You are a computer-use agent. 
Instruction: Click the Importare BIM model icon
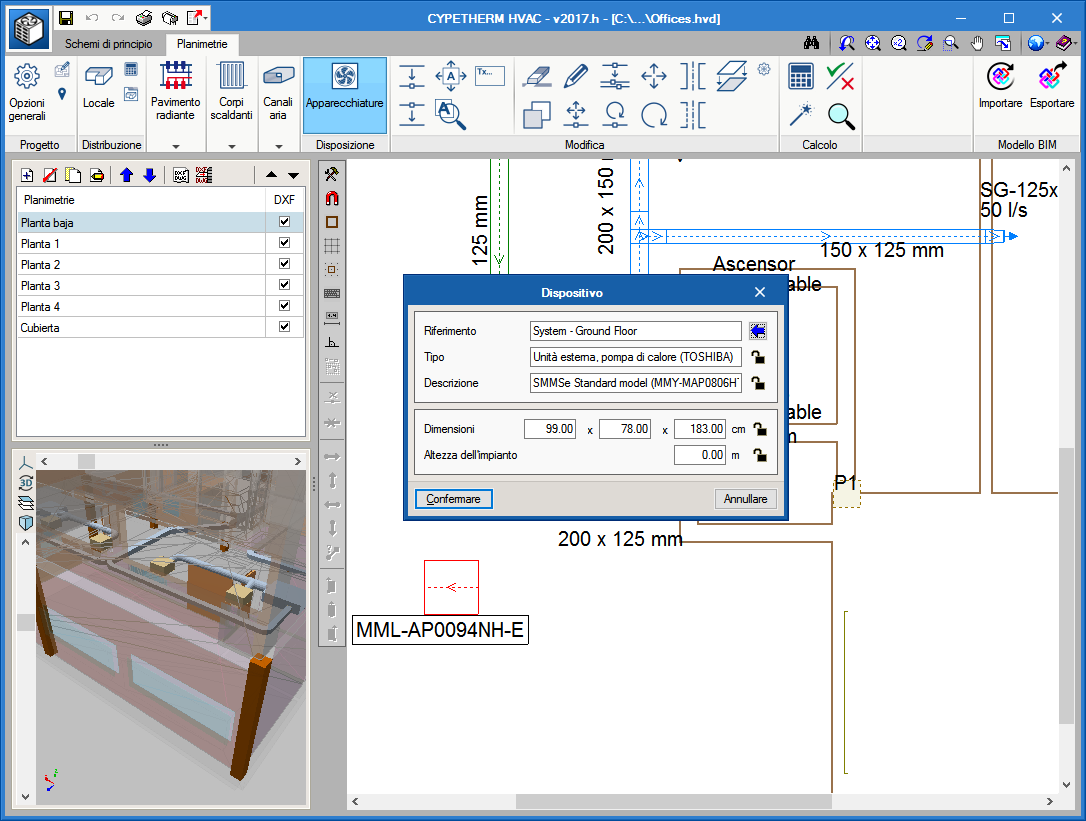tap(1000, 85)
